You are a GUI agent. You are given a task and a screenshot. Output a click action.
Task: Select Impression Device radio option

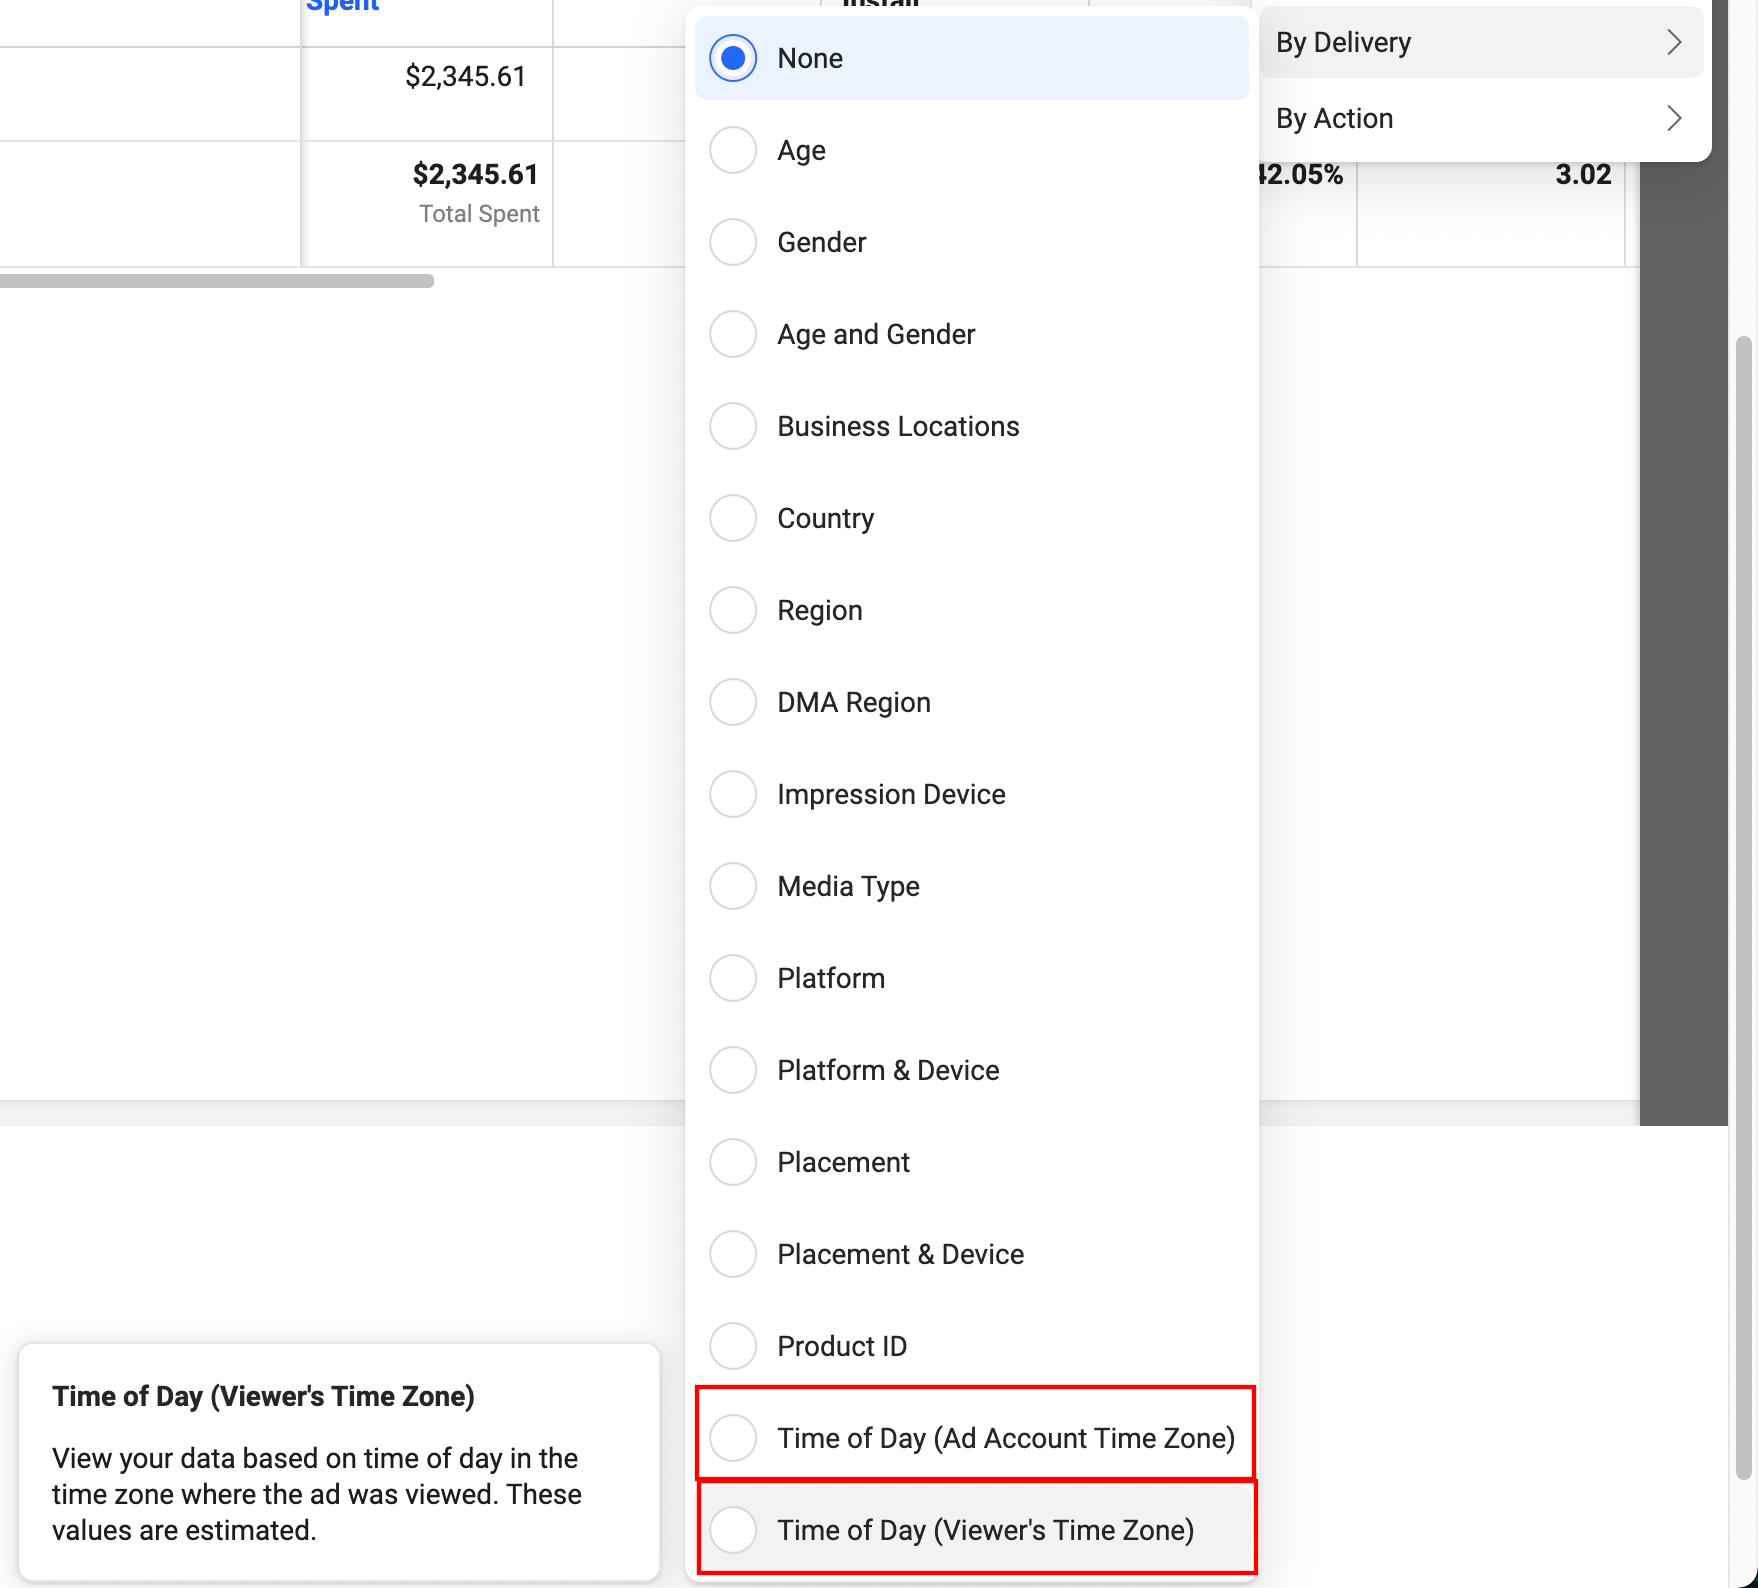733,794
